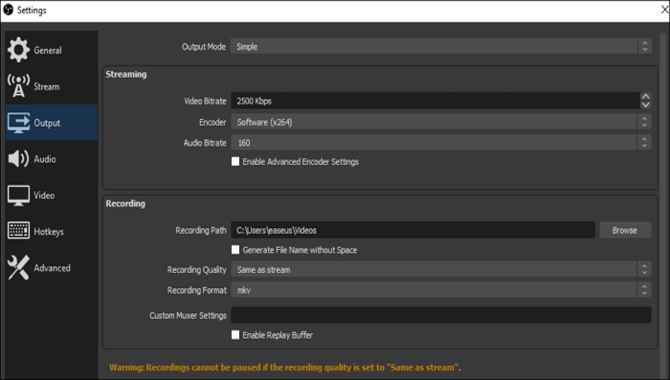Screen dimensions: 670x380
Task: Click the Recording Format label
Action: point(197,290)
